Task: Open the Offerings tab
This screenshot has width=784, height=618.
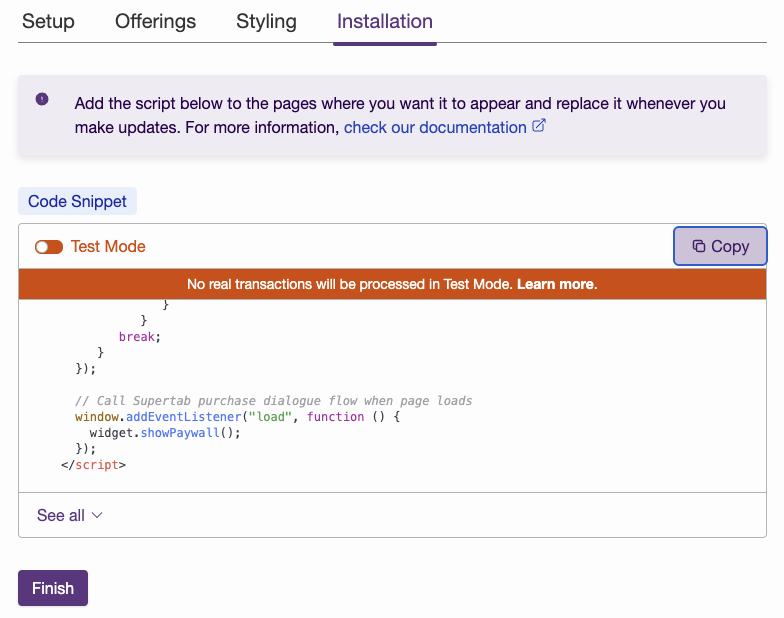Action: (156, 22)
